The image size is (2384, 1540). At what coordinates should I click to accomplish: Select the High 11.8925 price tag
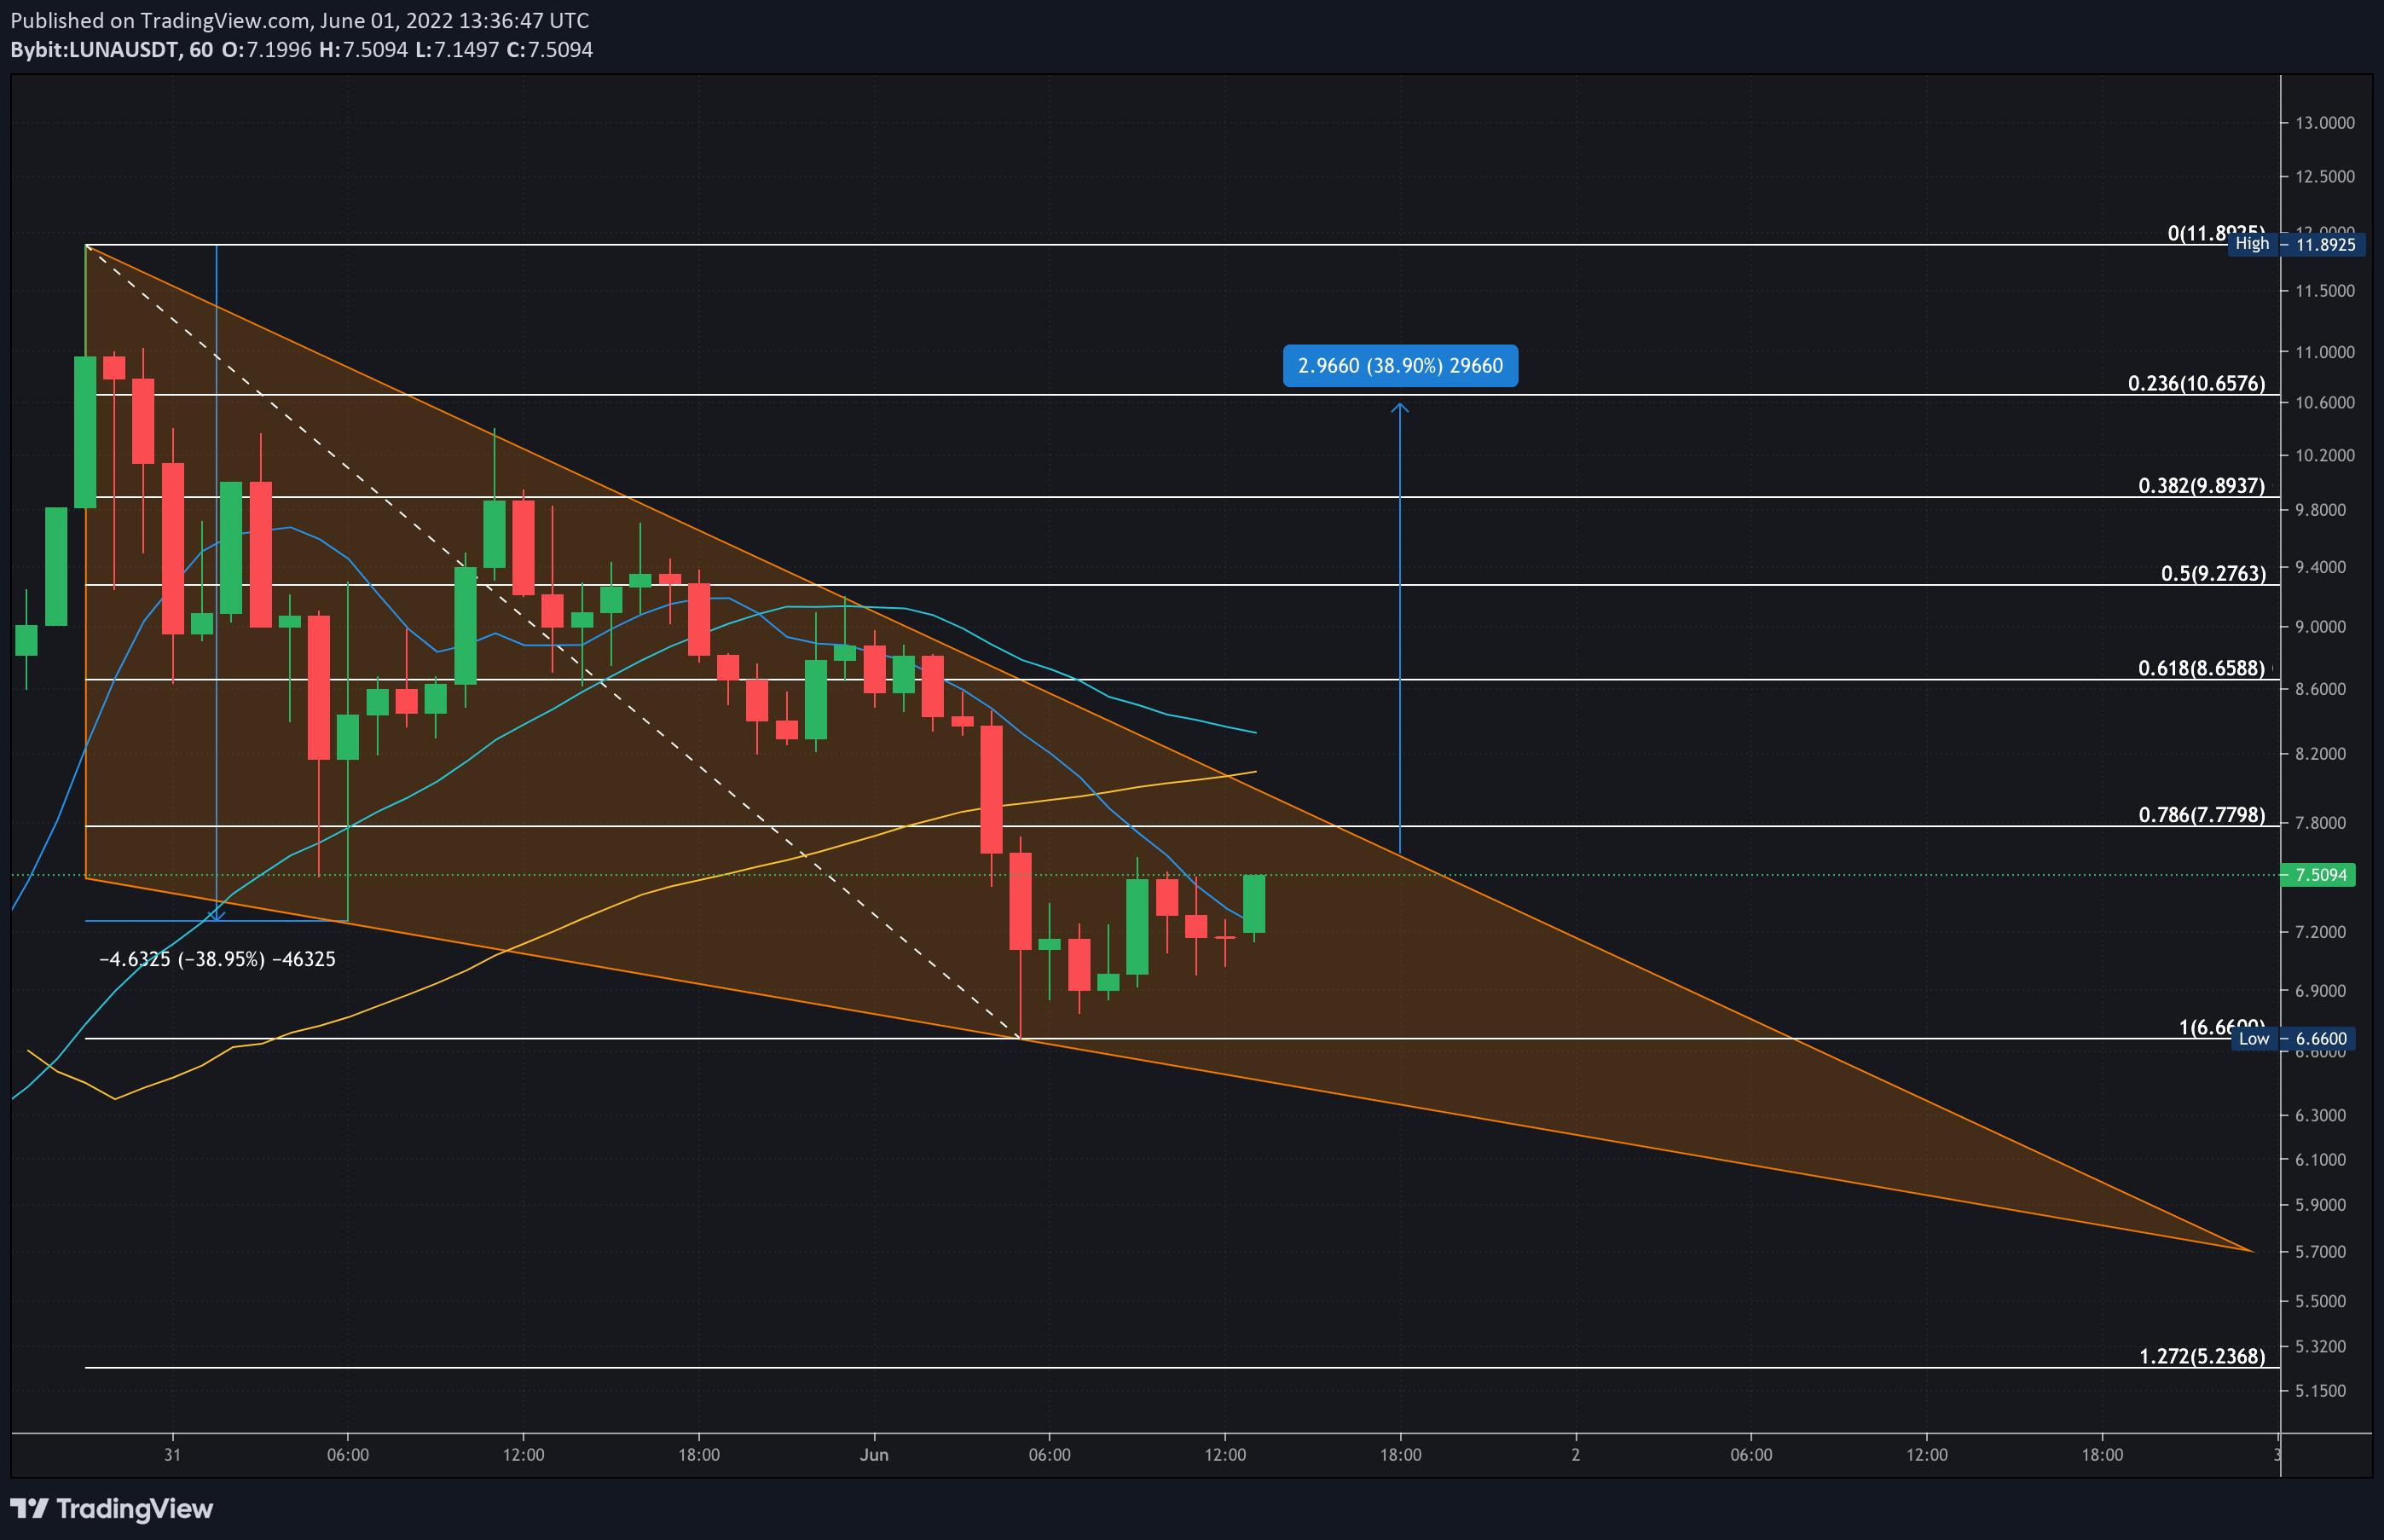2296,244
